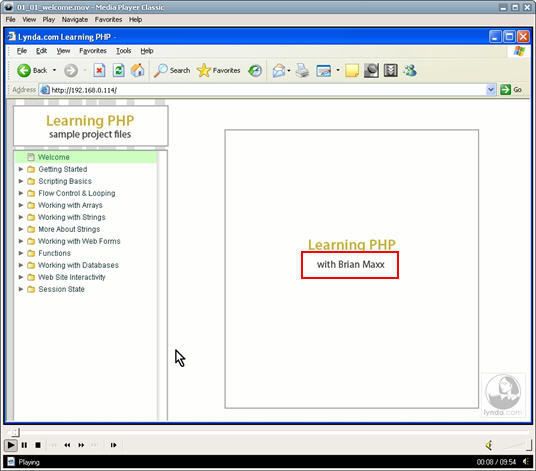Click the green Refresh page icon
Image resolution: width=536 pixels, height=471 pixels.
point(119,71)
